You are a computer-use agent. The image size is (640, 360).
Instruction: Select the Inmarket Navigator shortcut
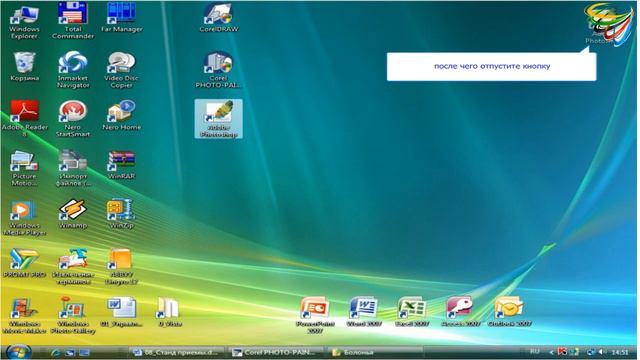(73, 70)
